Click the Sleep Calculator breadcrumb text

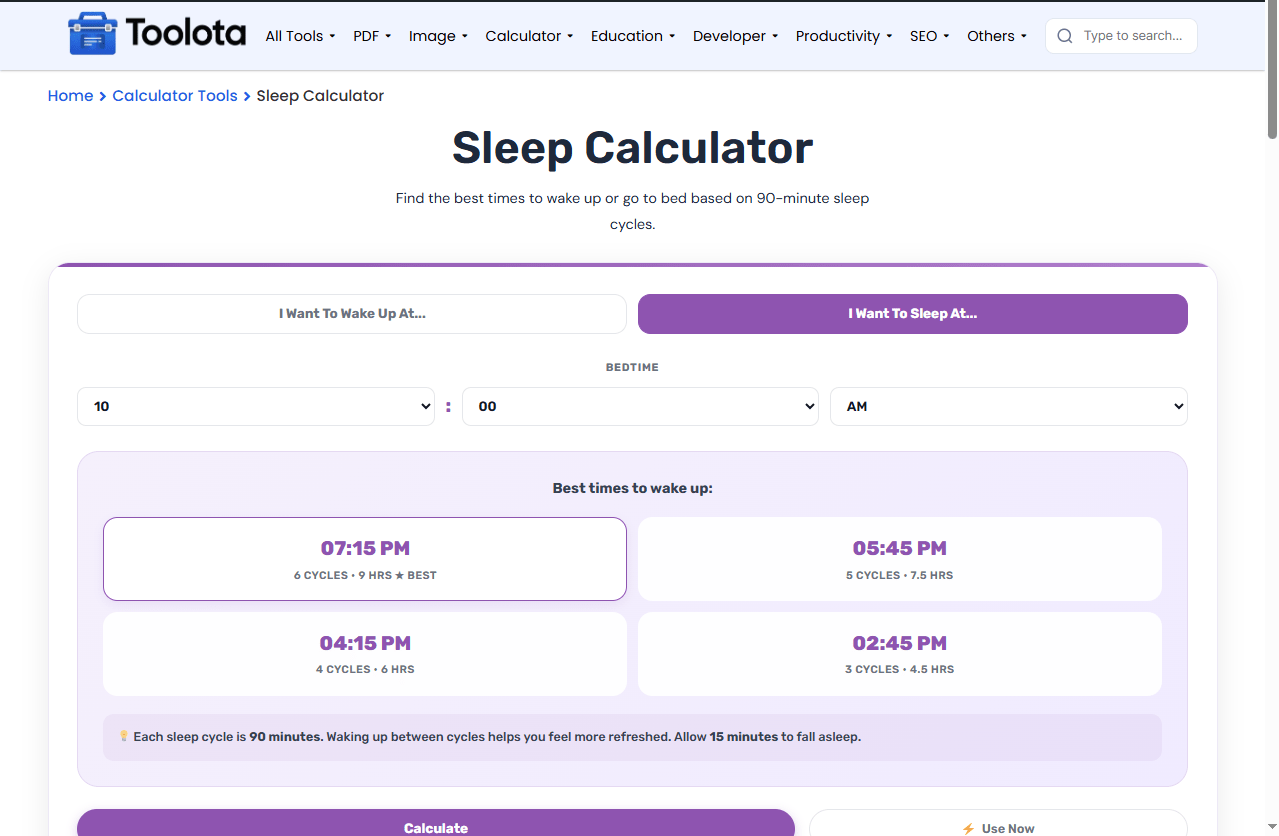pyautogui.click(x=320, y=96)
